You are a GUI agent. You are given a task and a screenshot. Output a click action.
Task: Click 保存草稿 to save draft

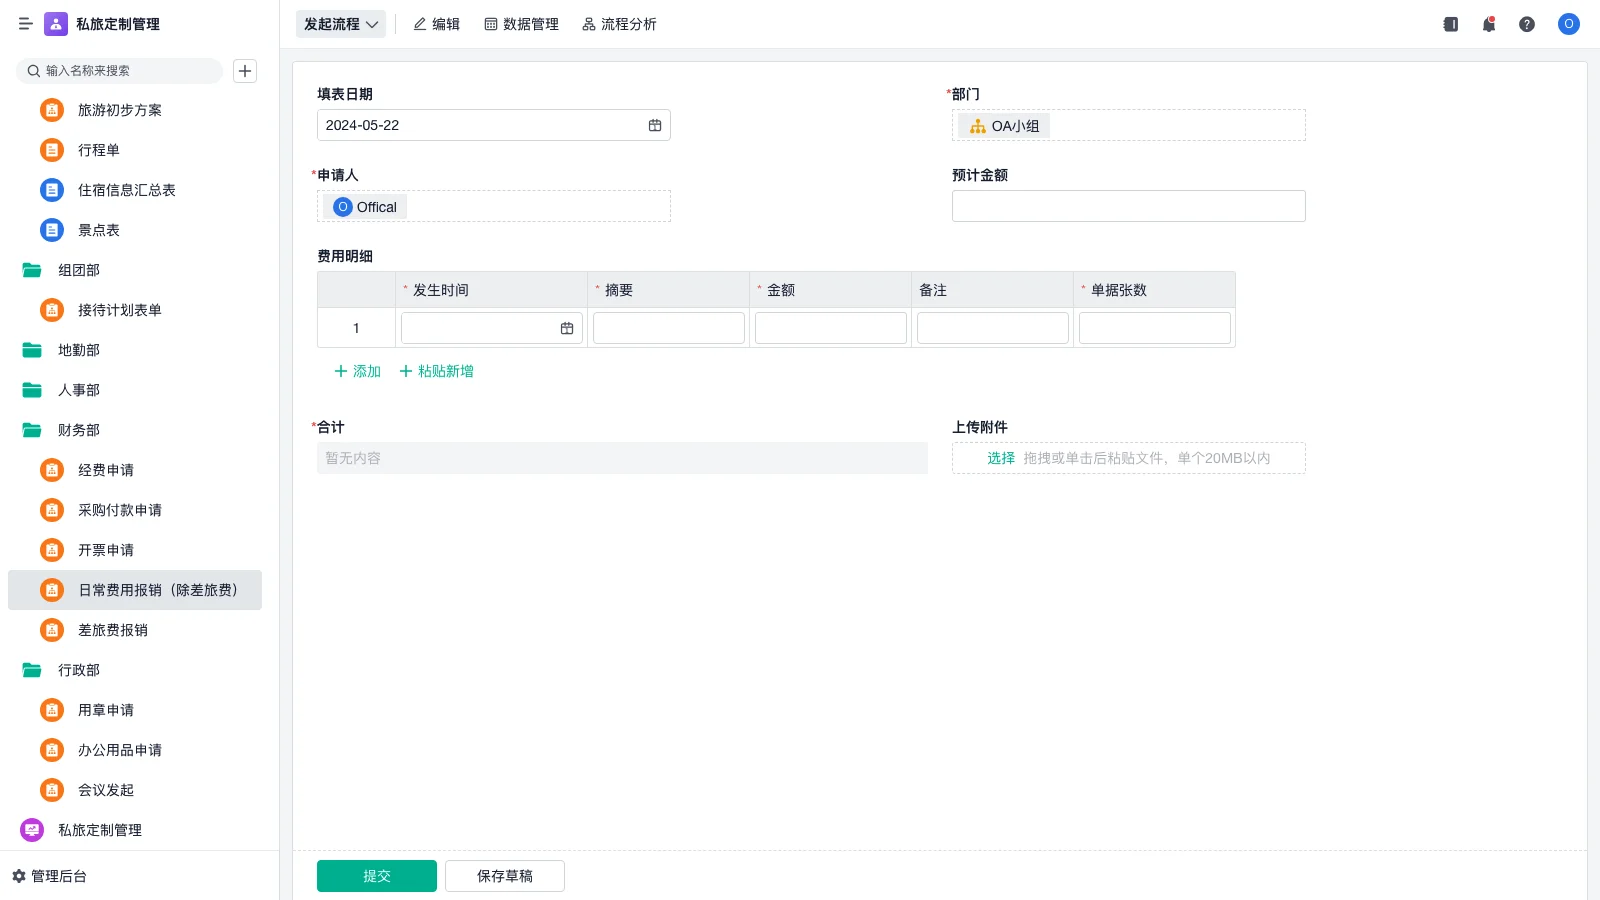504,875
